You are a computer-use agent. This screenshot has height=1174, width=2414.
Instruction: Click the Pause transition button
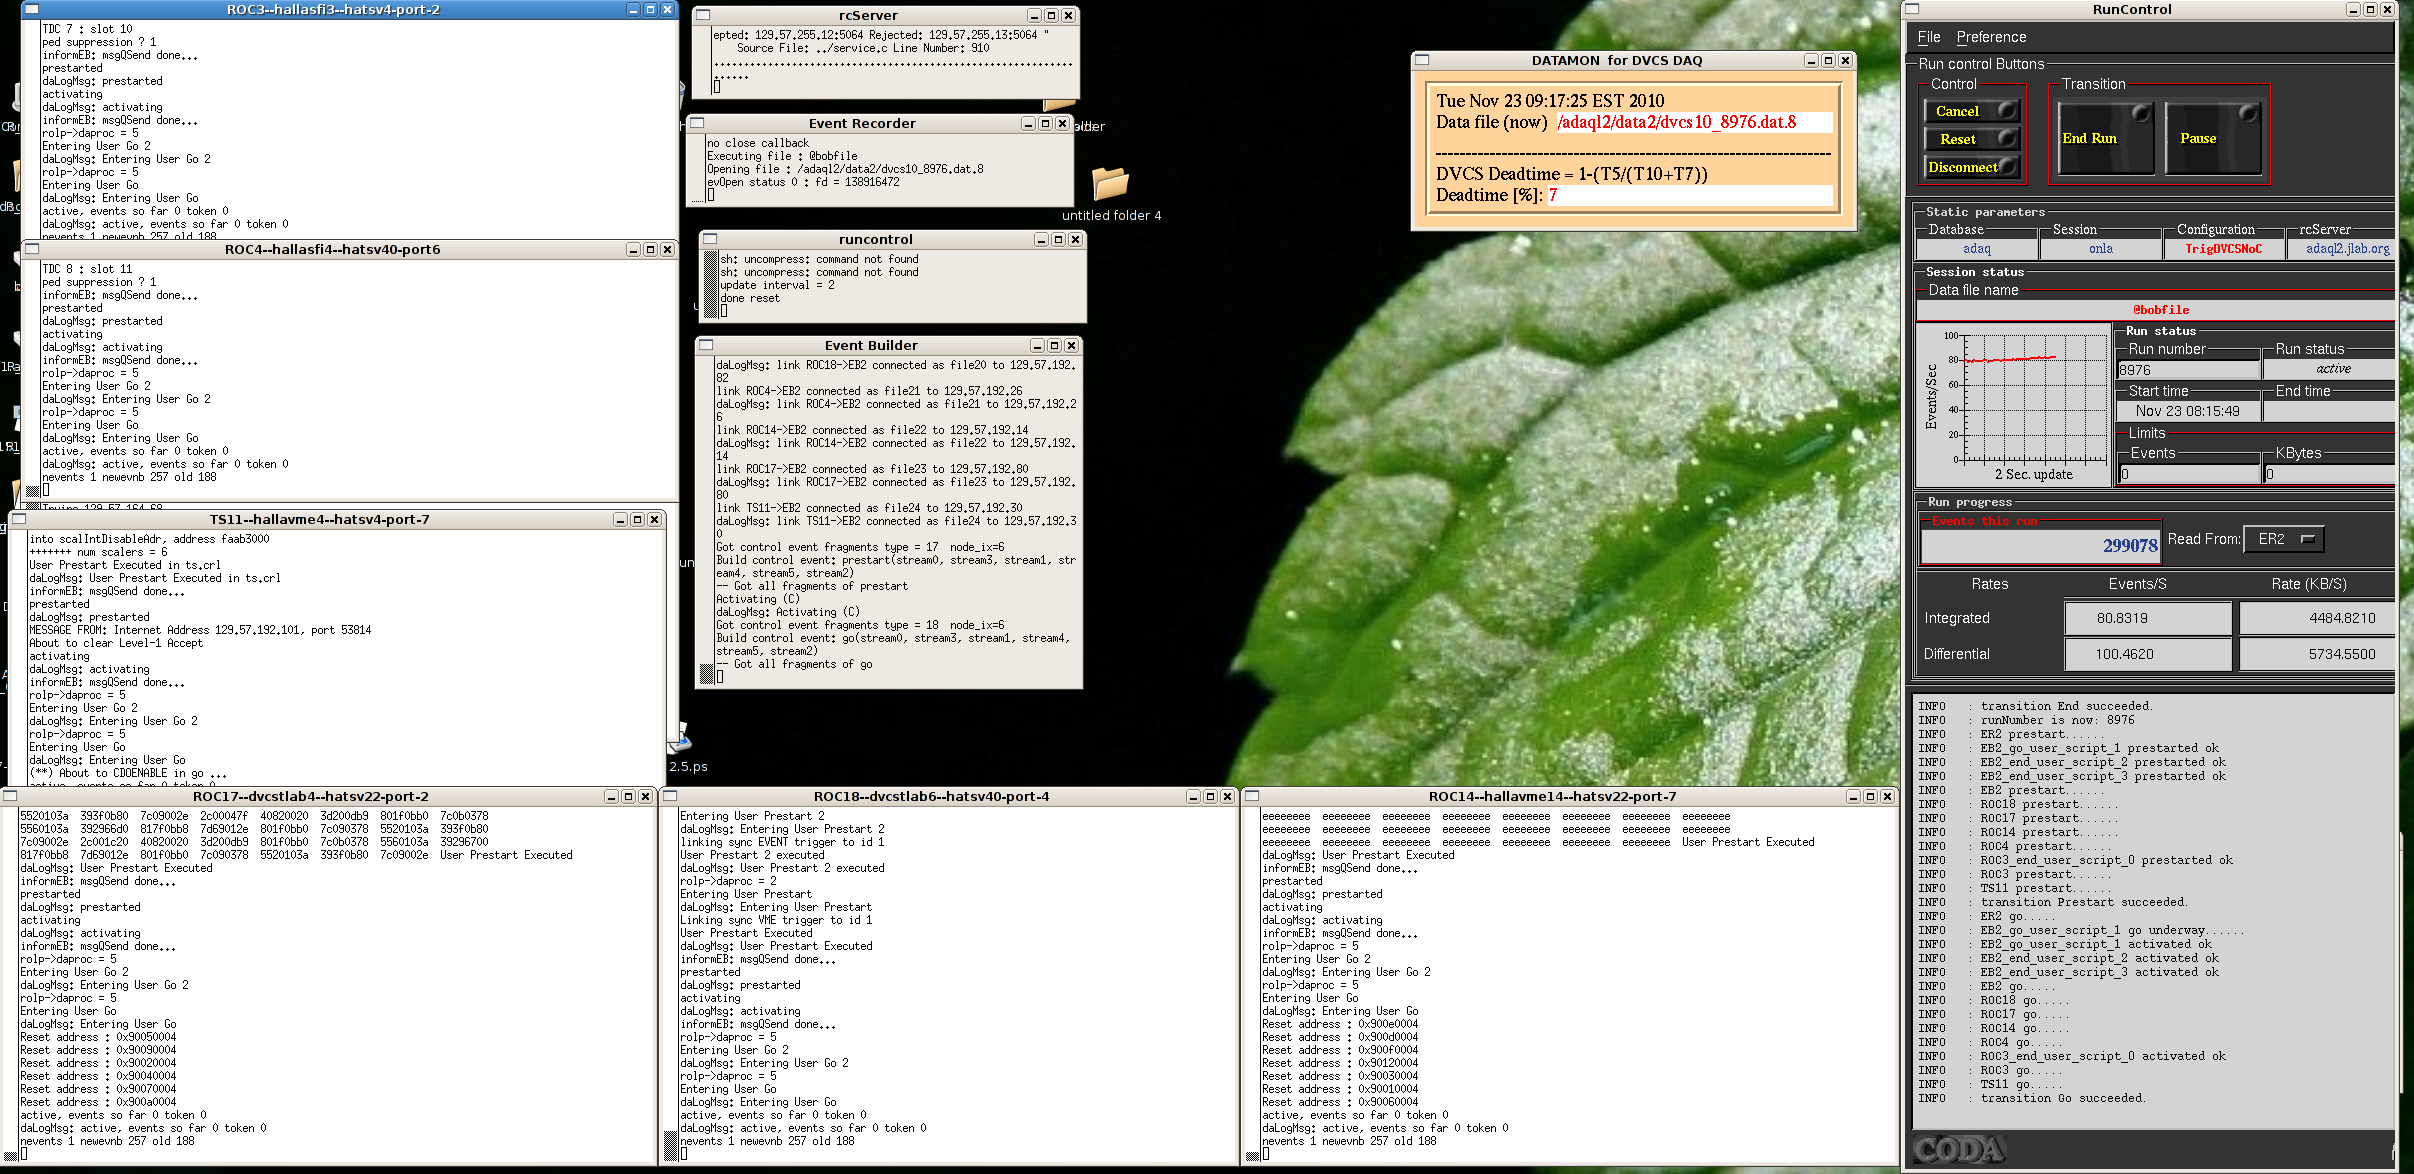(x=2212, y=138)
